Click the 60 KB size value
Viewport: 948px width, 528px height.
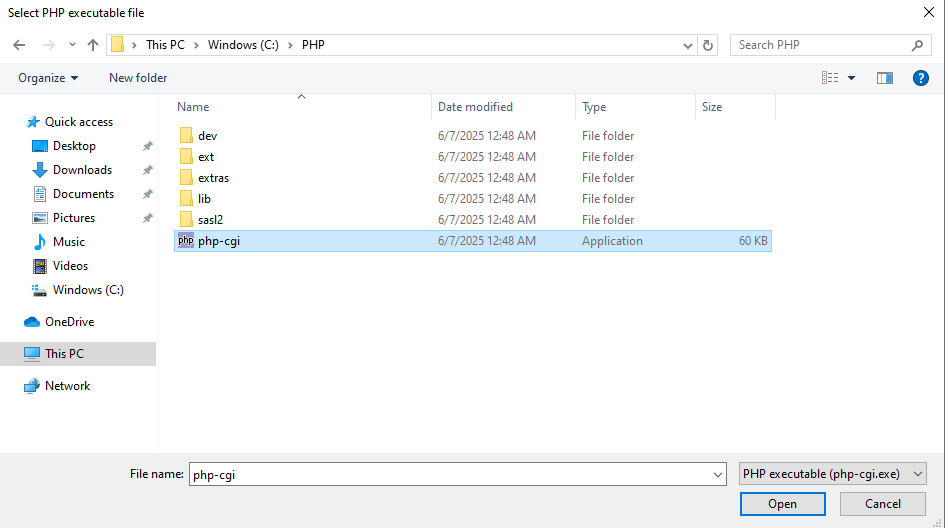(753, 241)
